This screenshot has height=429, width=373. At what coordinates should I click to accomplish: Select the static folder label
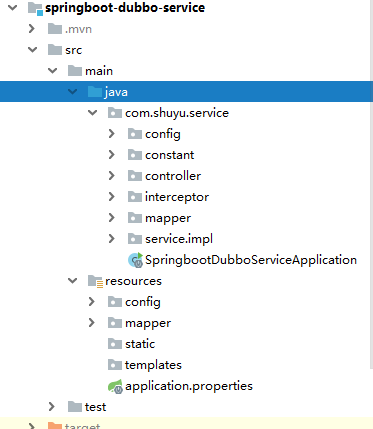(x=140, y=344)
